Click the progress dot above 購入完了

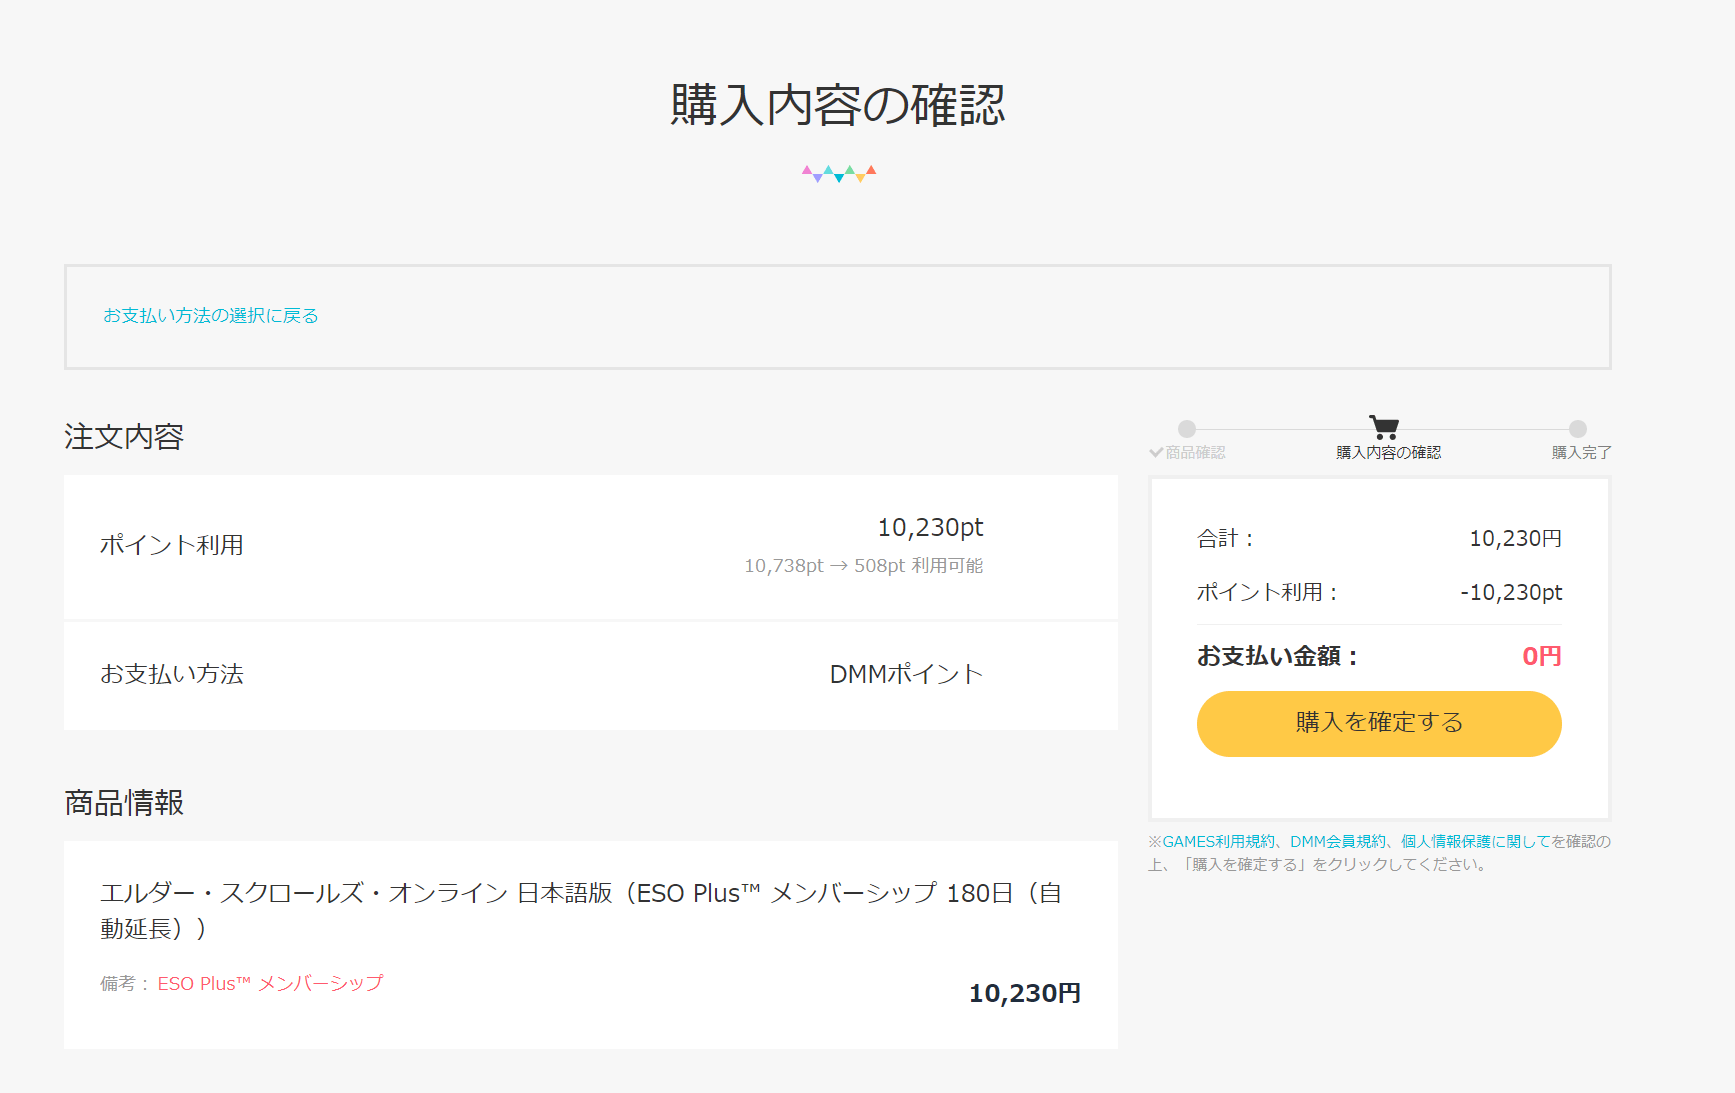coord(1578,429)
